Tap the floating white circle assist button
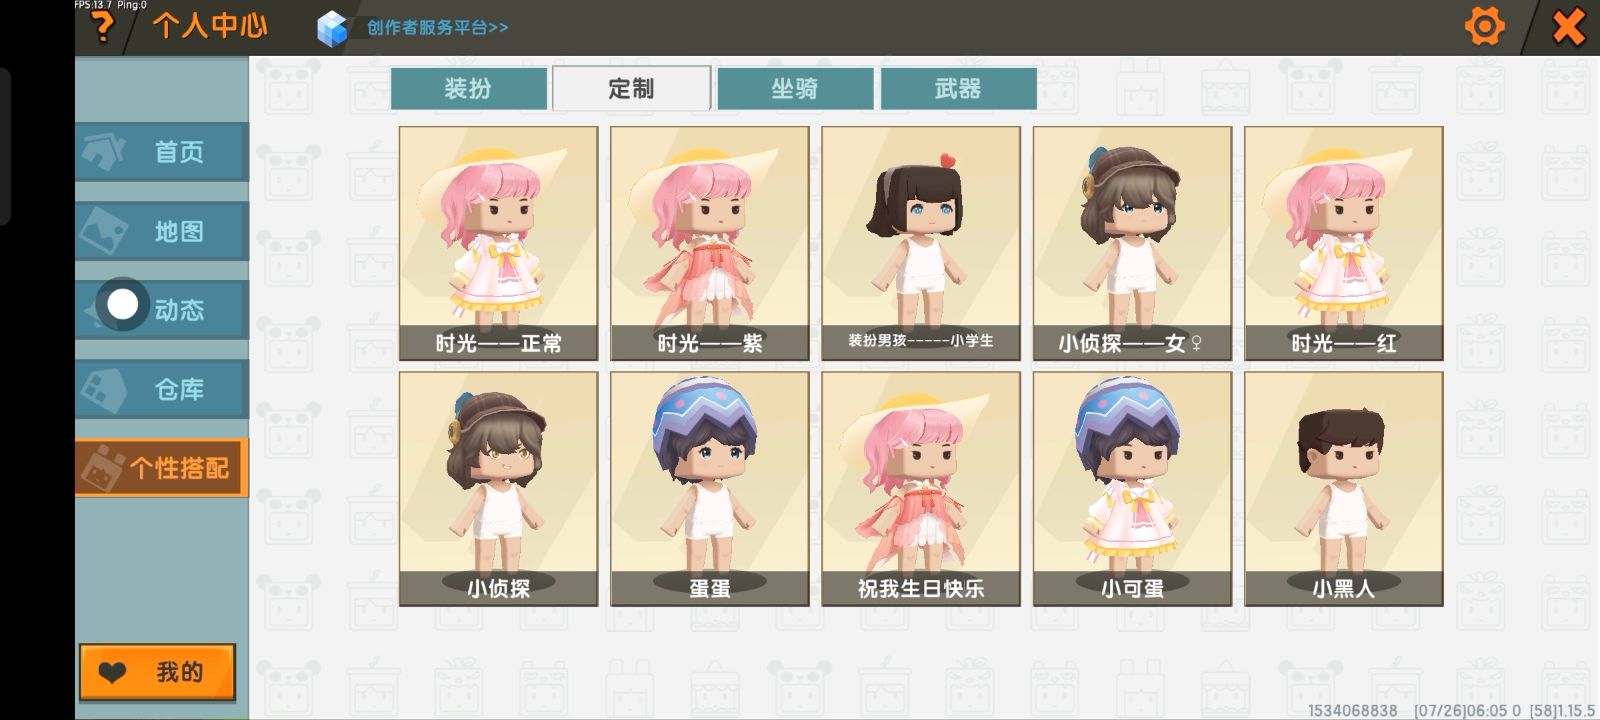1600x720 pixels. [122, 305]
